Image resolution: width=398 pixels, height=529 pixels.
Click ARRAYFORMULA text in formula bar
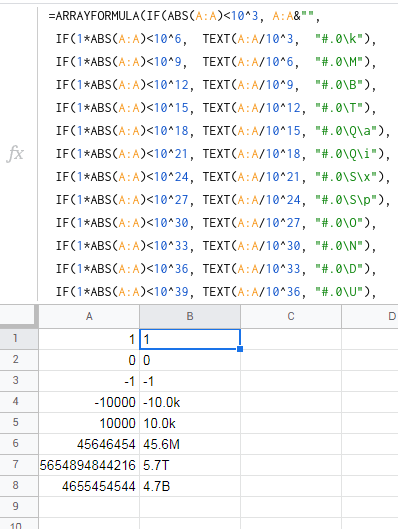tap(97, 16)
